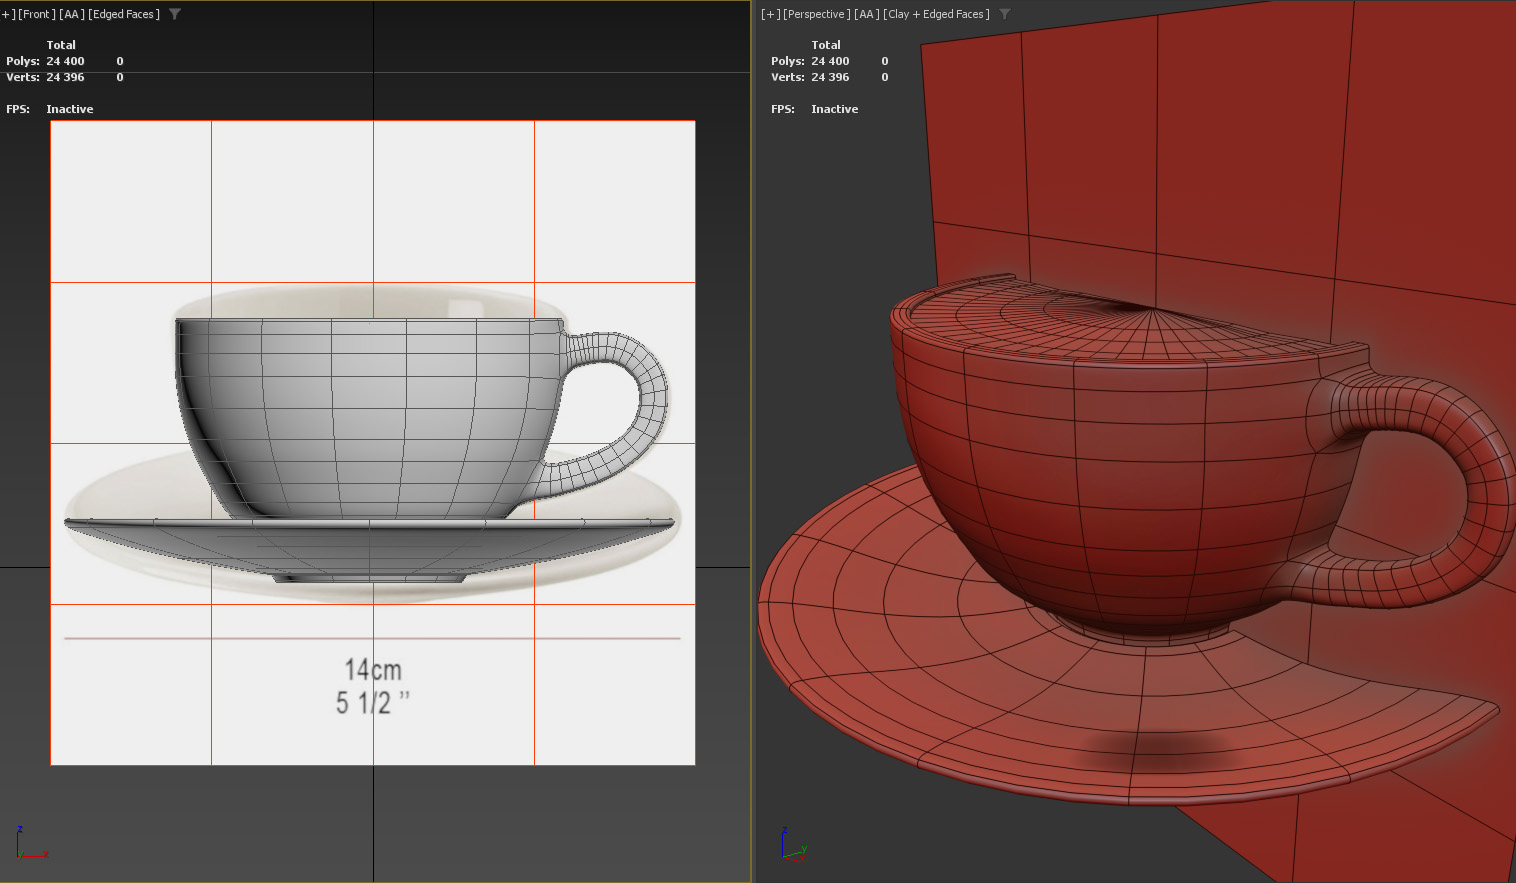
Task: Toggle [Edged Faces] display in the Front viewport
Action: point(124,14)
